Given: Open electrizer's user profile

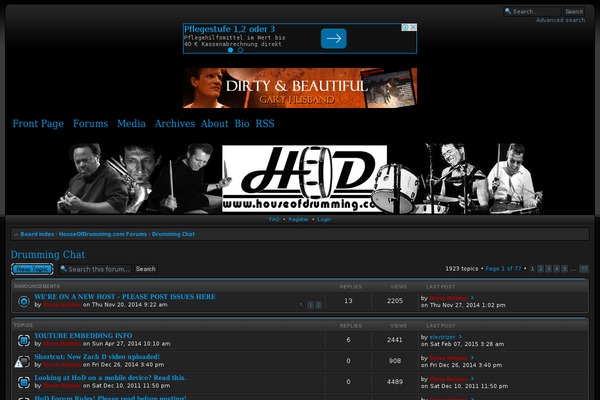Looking at the screenshot, I should [442, 337].
